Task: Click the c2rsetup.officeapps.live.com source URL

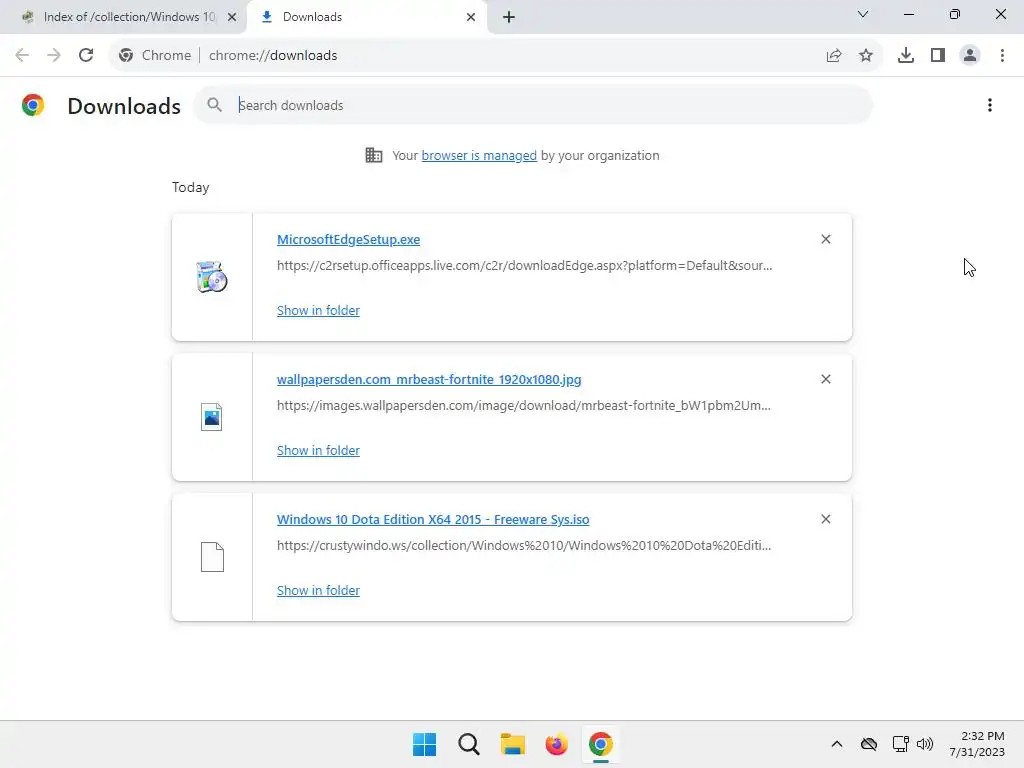Action: [524, 266]
